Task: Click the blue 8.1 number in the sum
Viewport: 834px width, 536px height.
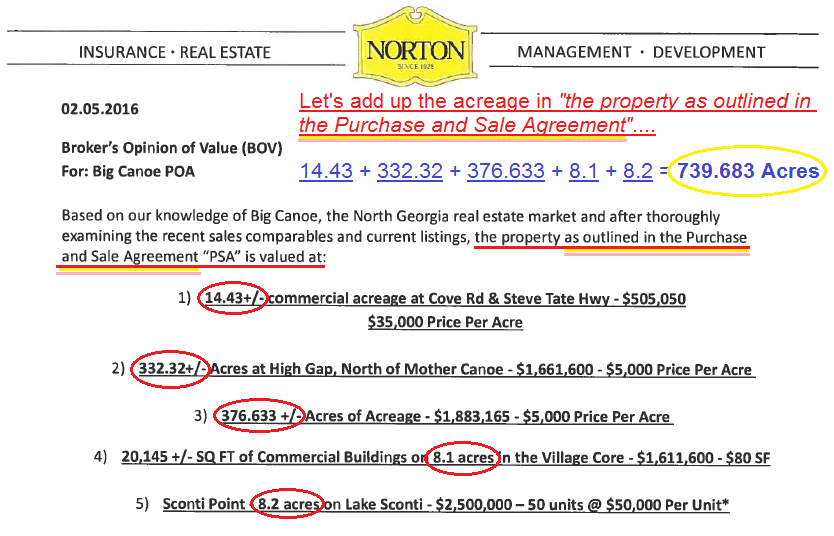Action: coord(583,171)
